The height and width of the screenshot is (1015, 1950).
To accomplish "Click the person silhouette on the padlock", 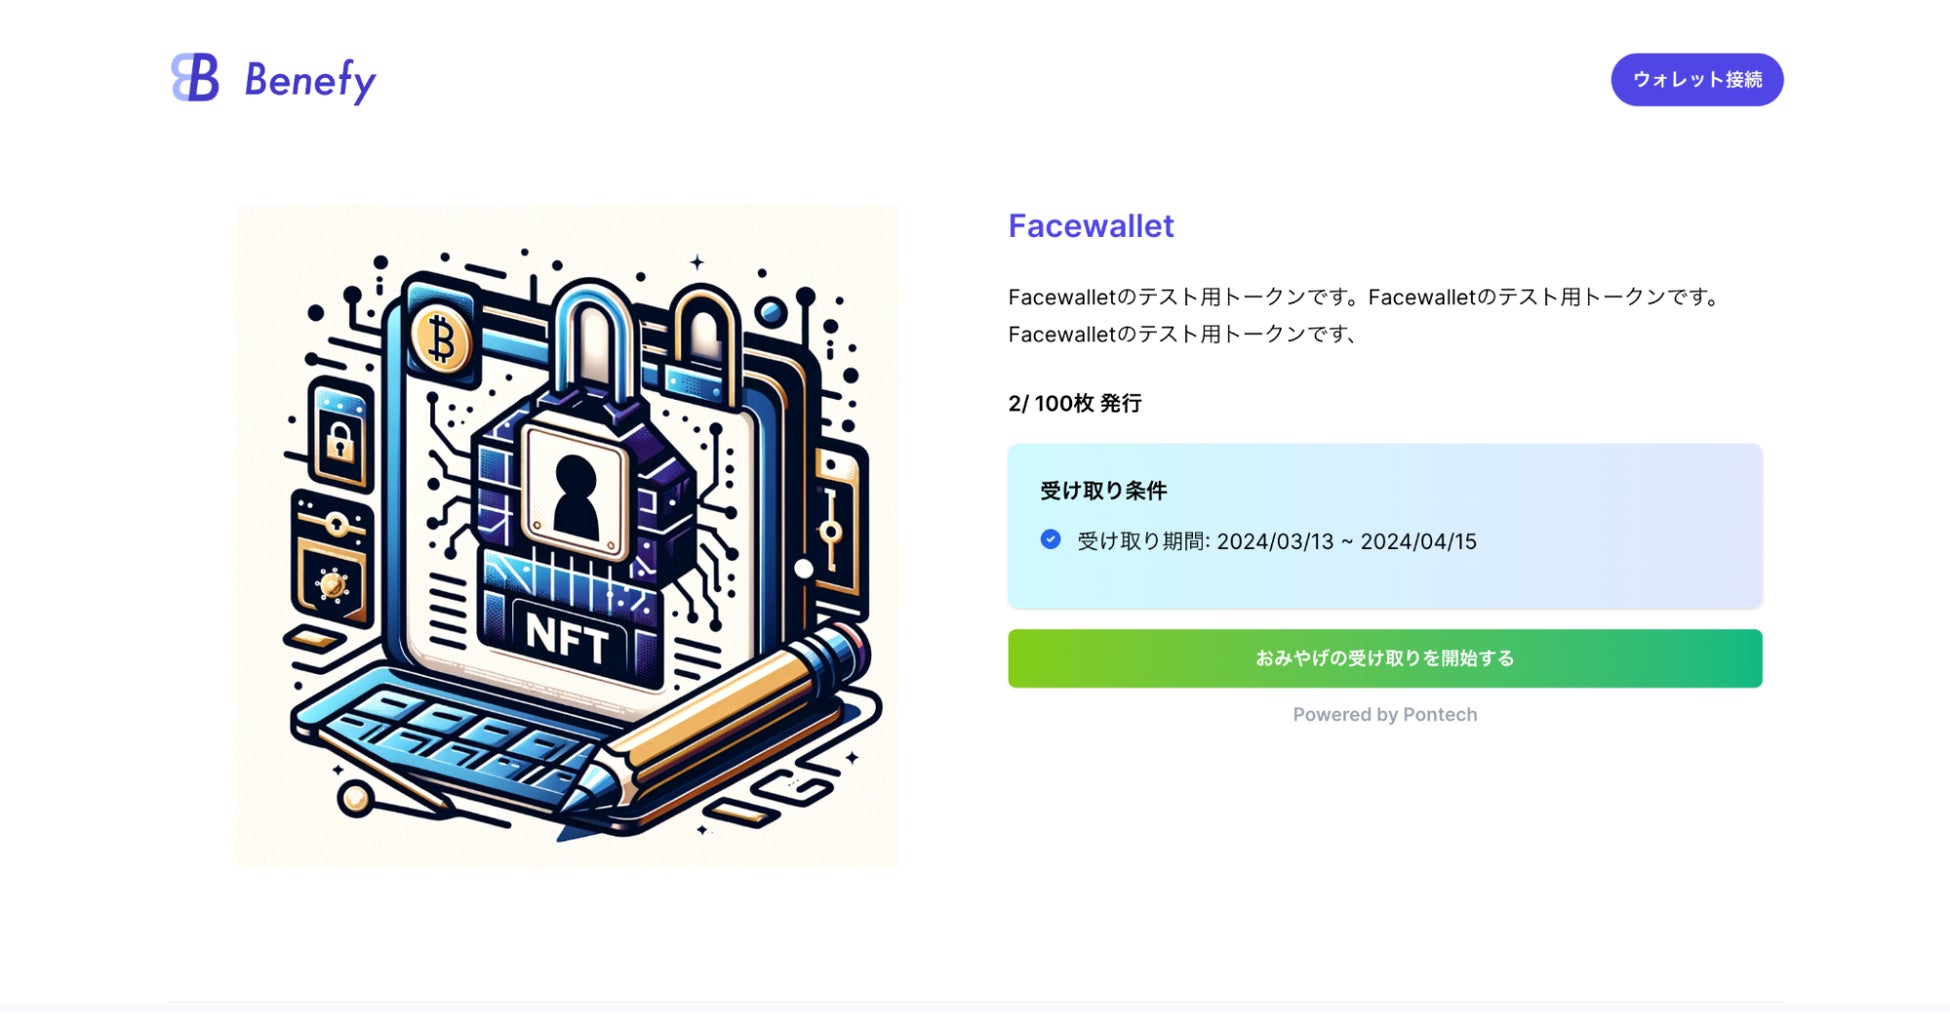I will [x=576, y=494].
